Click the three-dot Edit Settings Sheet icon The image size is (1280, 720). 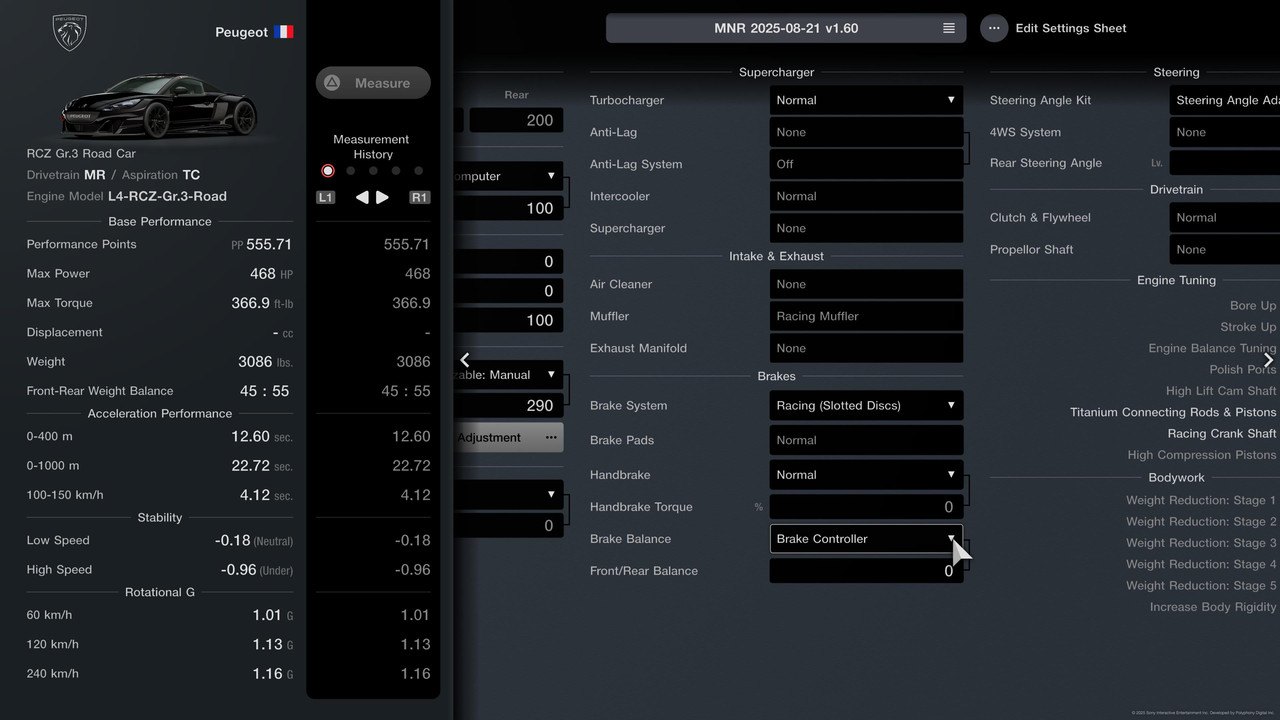tap(994, 28)
